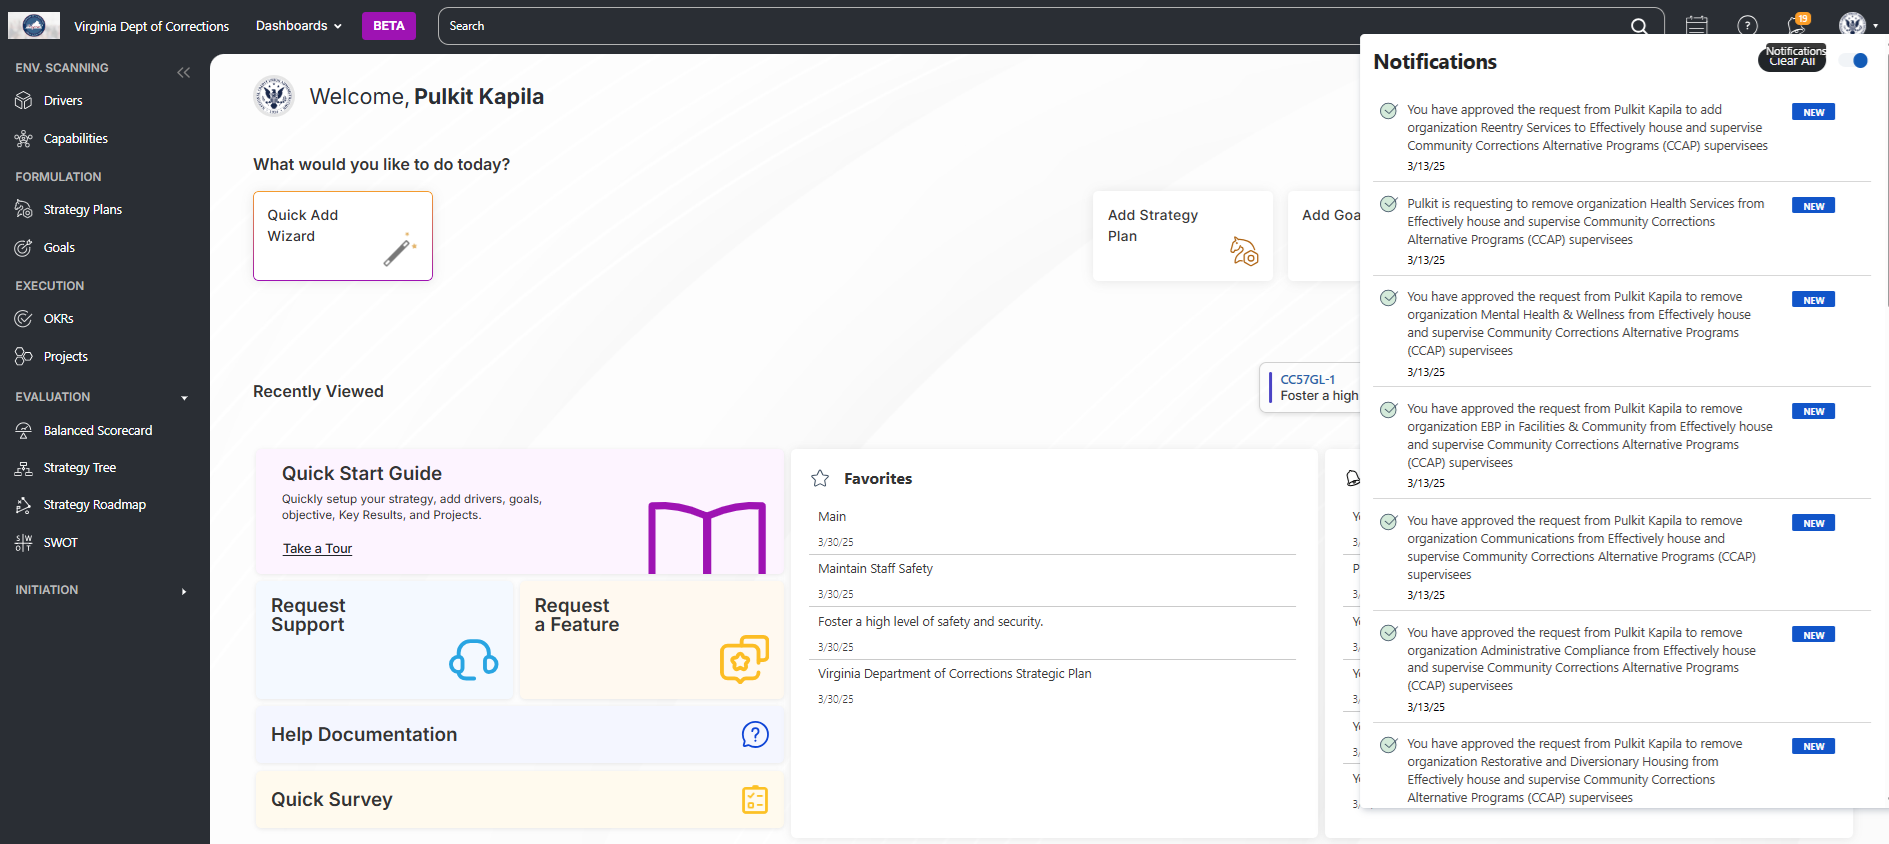The image size is (1889, 844).
Task: Open the Strategy Roadmap
Action: click(x=94, y=505)
